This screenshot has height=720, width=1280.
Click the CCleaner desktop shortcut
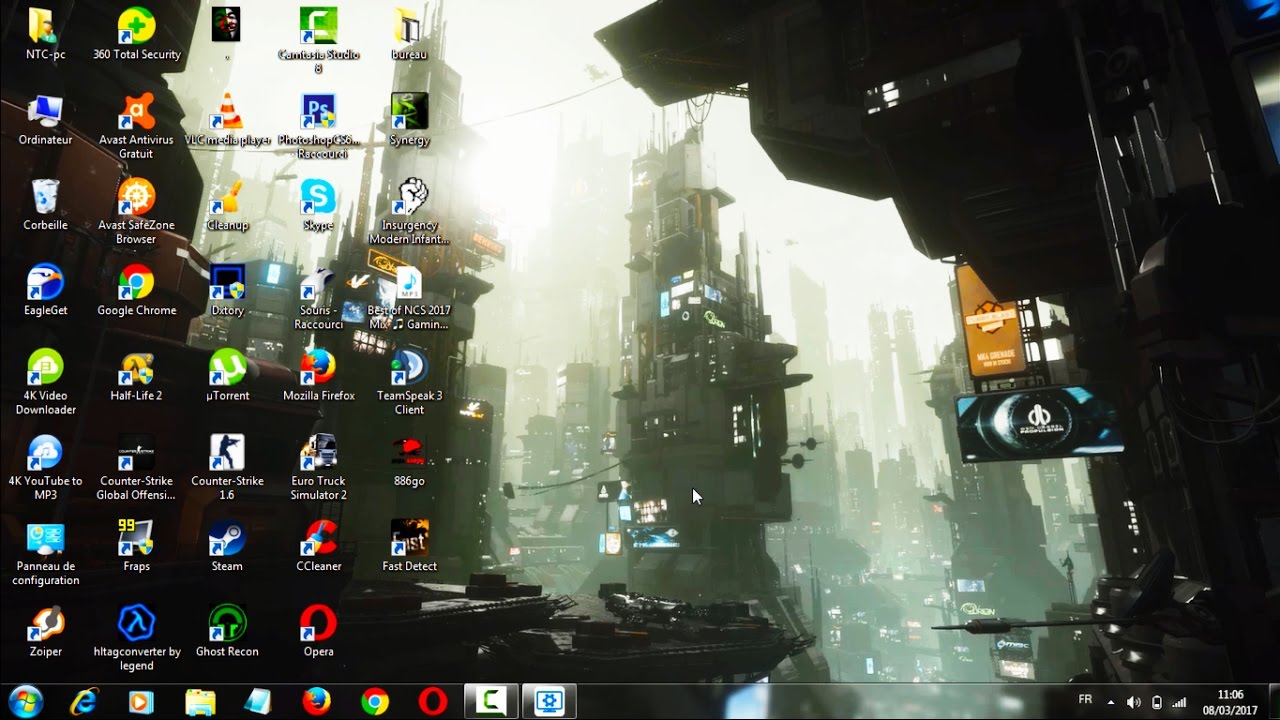coord(318,540)
